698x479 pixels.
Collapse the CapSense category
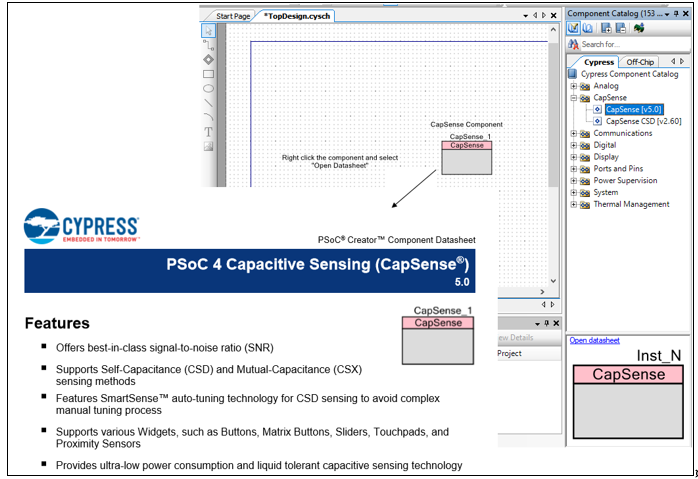click(574, 97)
